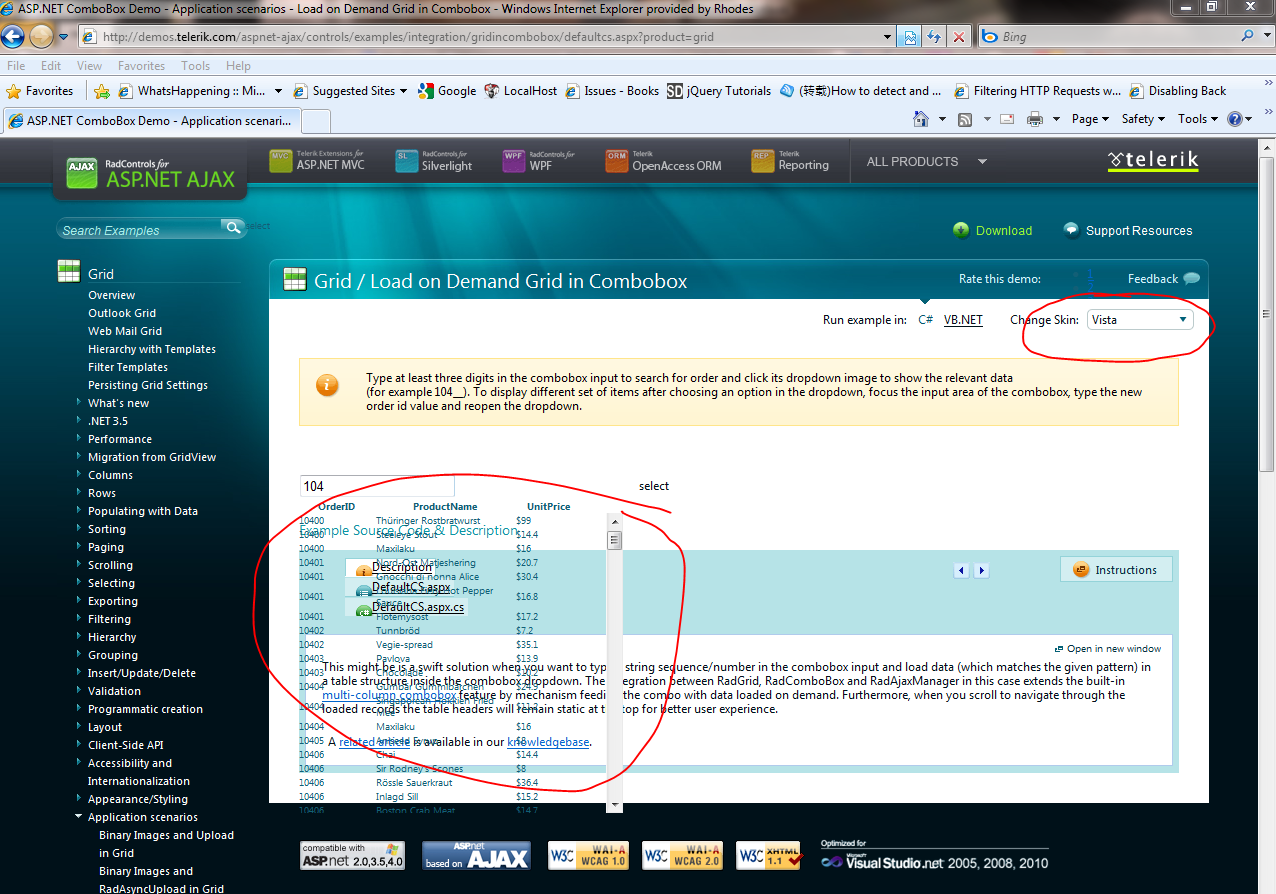Click the search magnifier in Search Examples
The height and width of the screenshot is (894, 1276).
click(x=232, y=228)
